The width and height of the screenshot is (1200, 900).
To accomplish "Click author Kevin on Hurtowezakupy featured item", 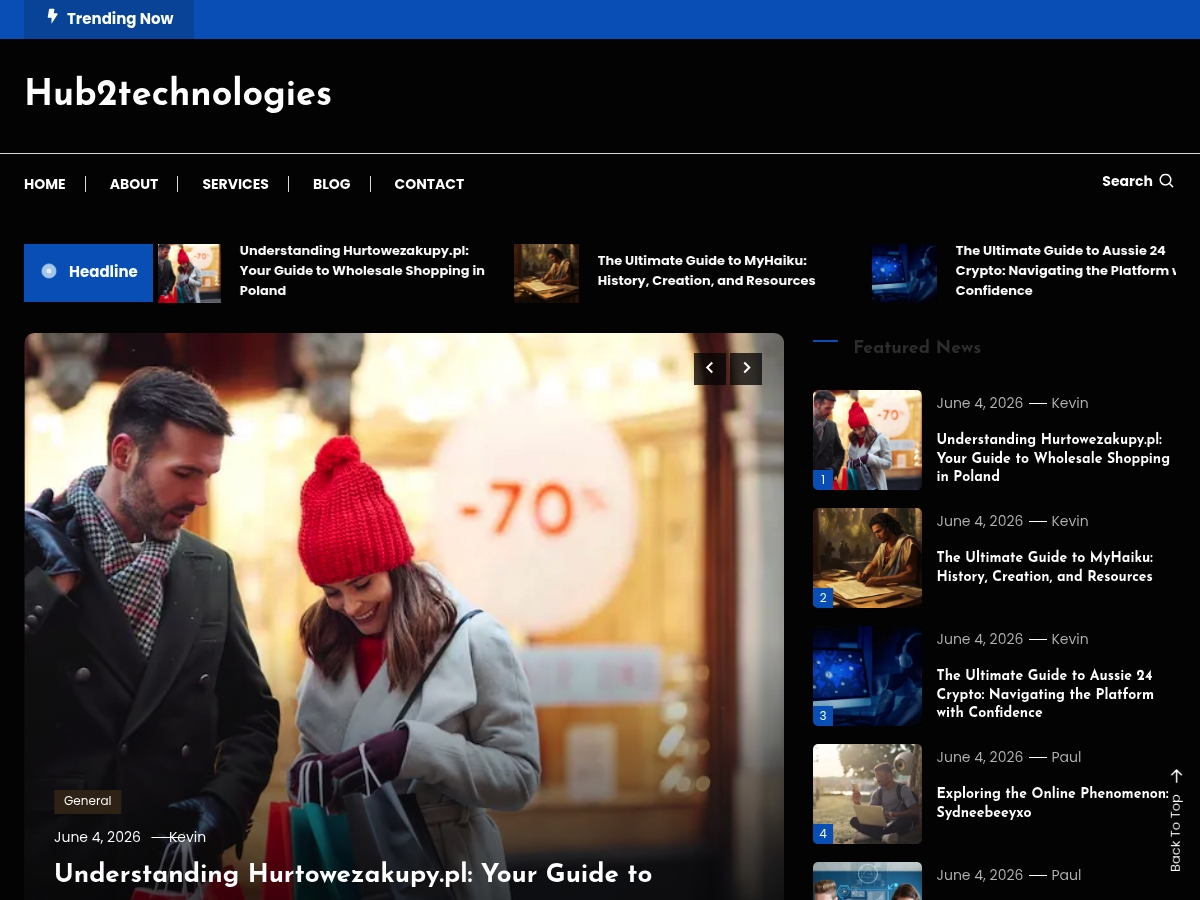I will 1070,403.
